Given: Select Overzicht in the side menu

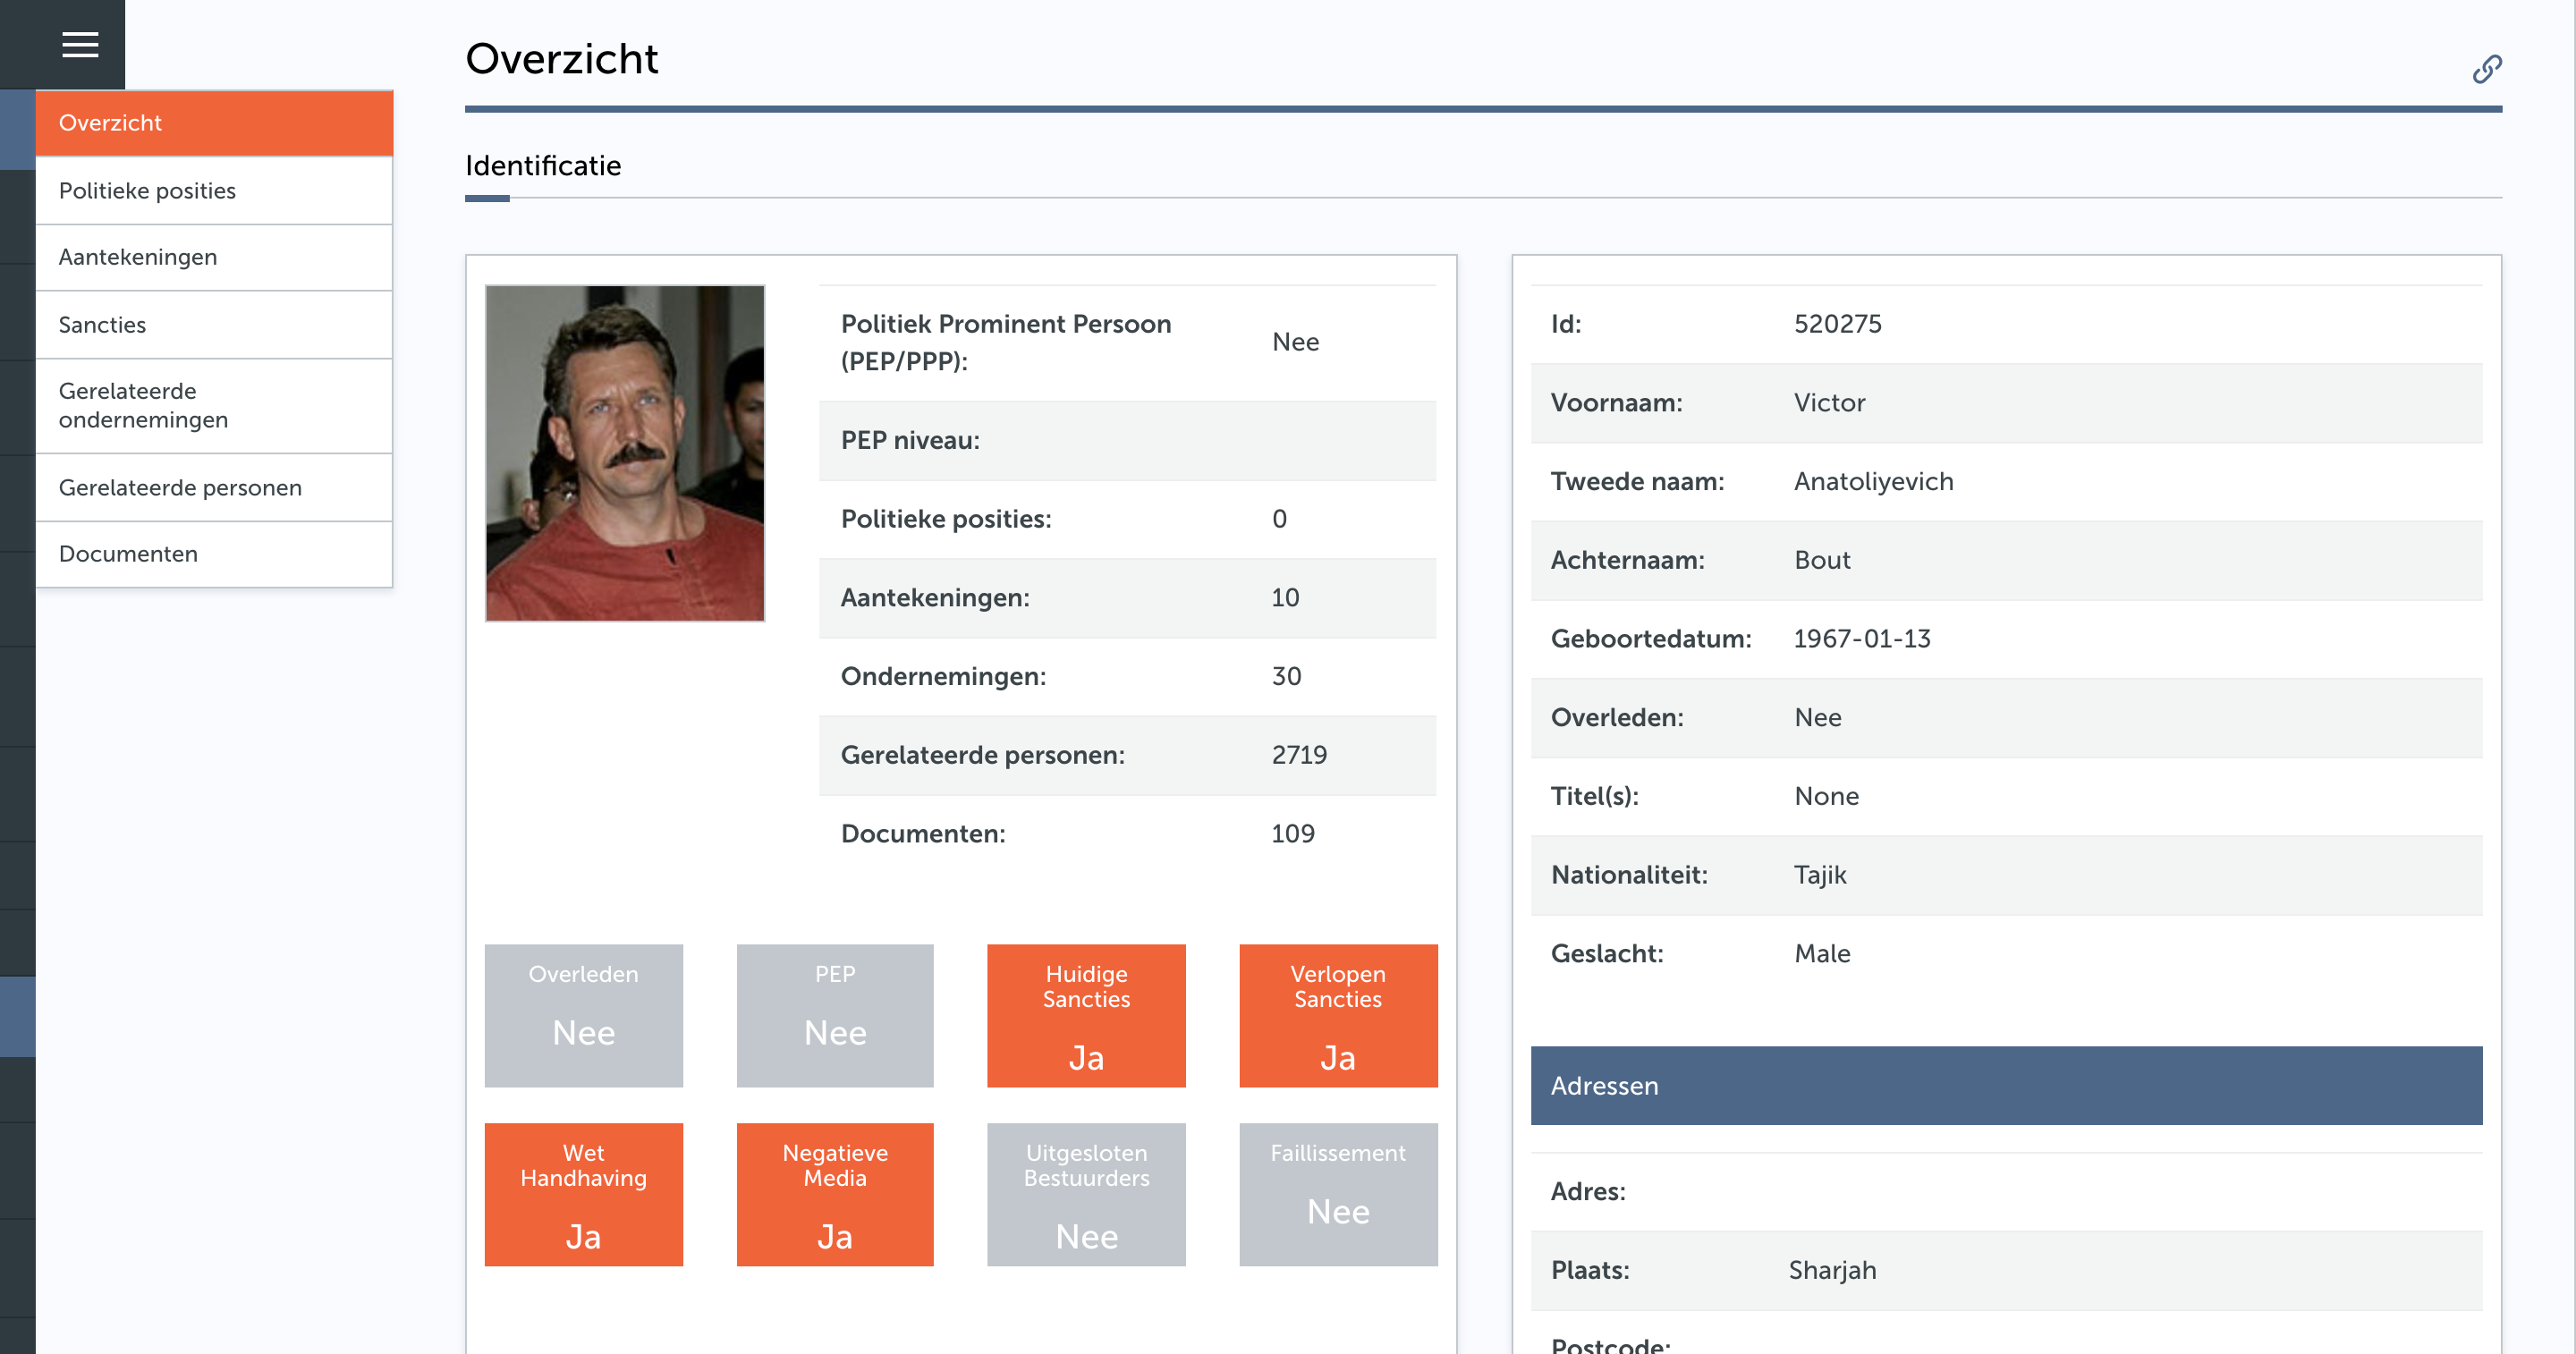Looking at the screenshot, I should click(214, 123).
